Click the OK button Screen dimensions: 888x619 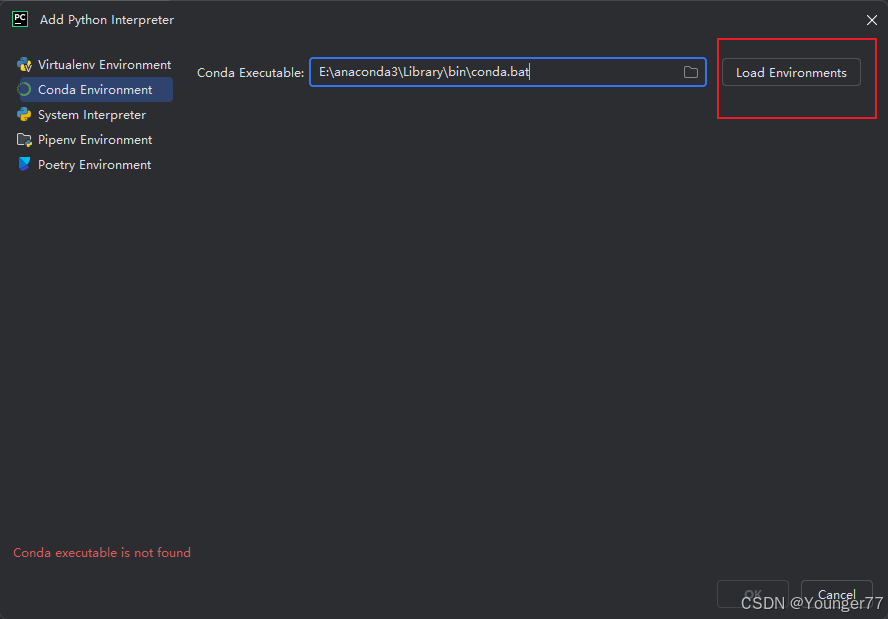coord(752,594)
